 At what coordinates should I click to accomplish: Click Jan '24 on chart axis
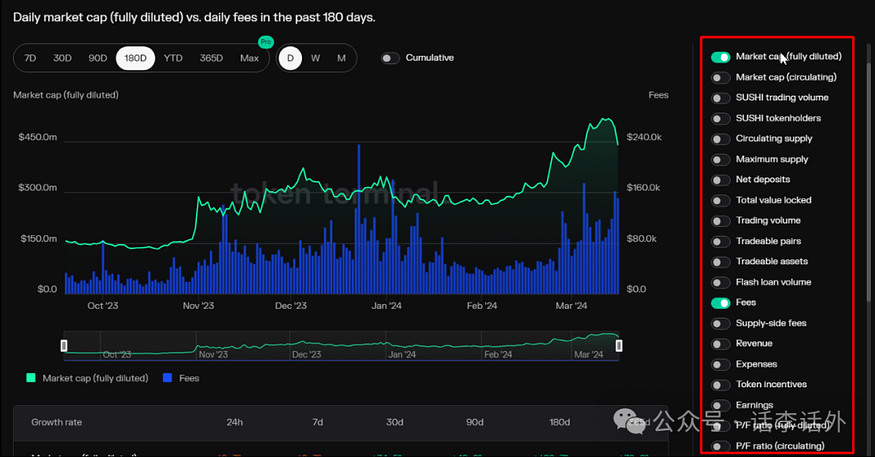(x=386, y=306)
